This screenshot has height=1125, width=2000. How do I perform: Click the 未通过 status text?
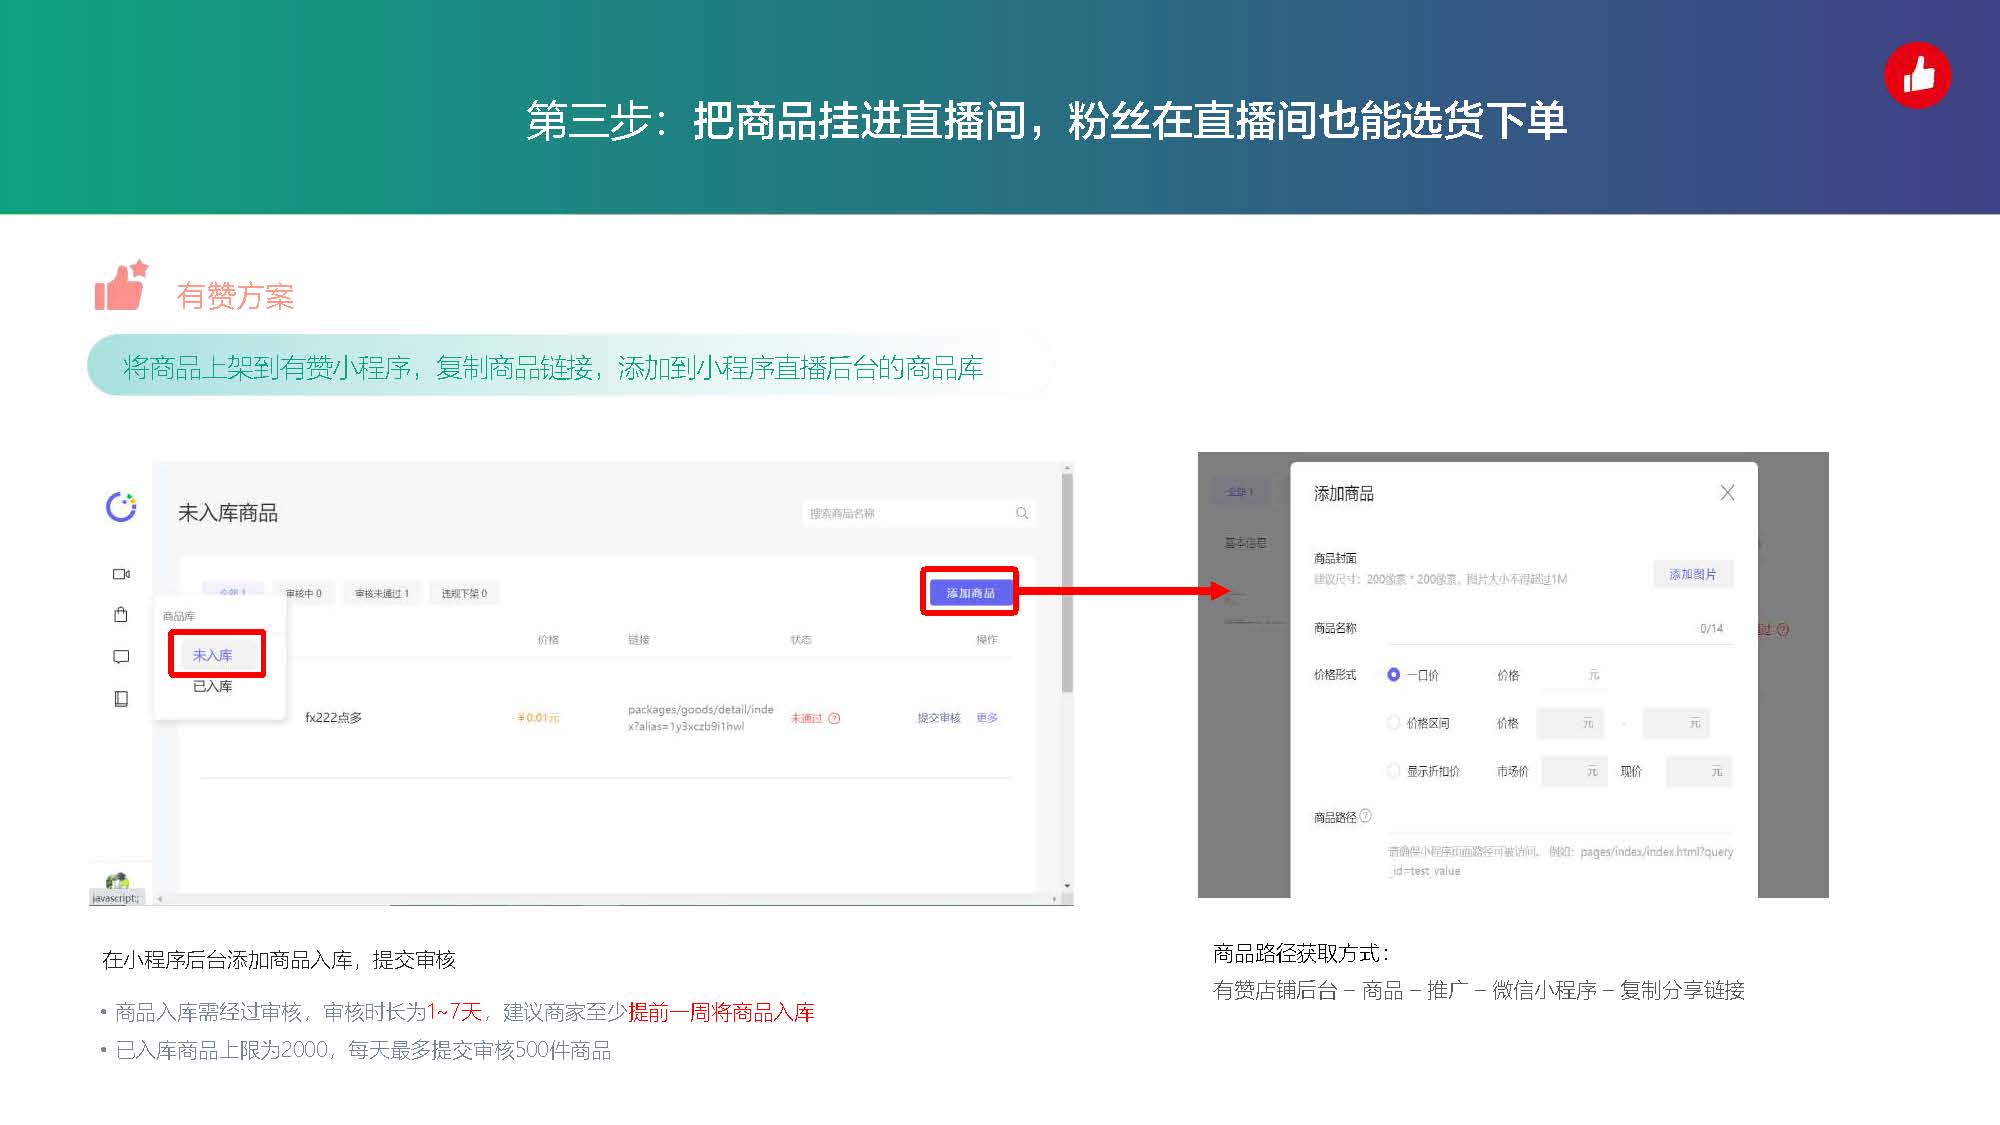[x=806, y=718]
